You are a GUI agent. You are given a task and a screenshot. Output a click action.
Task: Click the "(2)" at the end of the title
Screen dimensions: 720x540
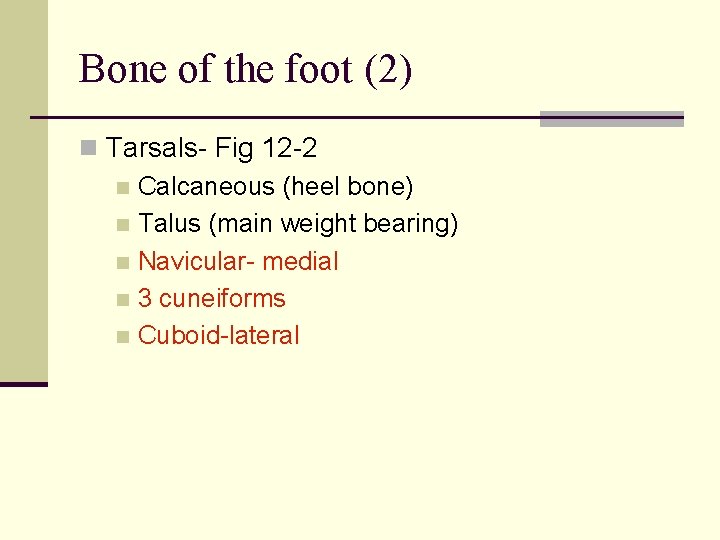[x=388, y=70]
